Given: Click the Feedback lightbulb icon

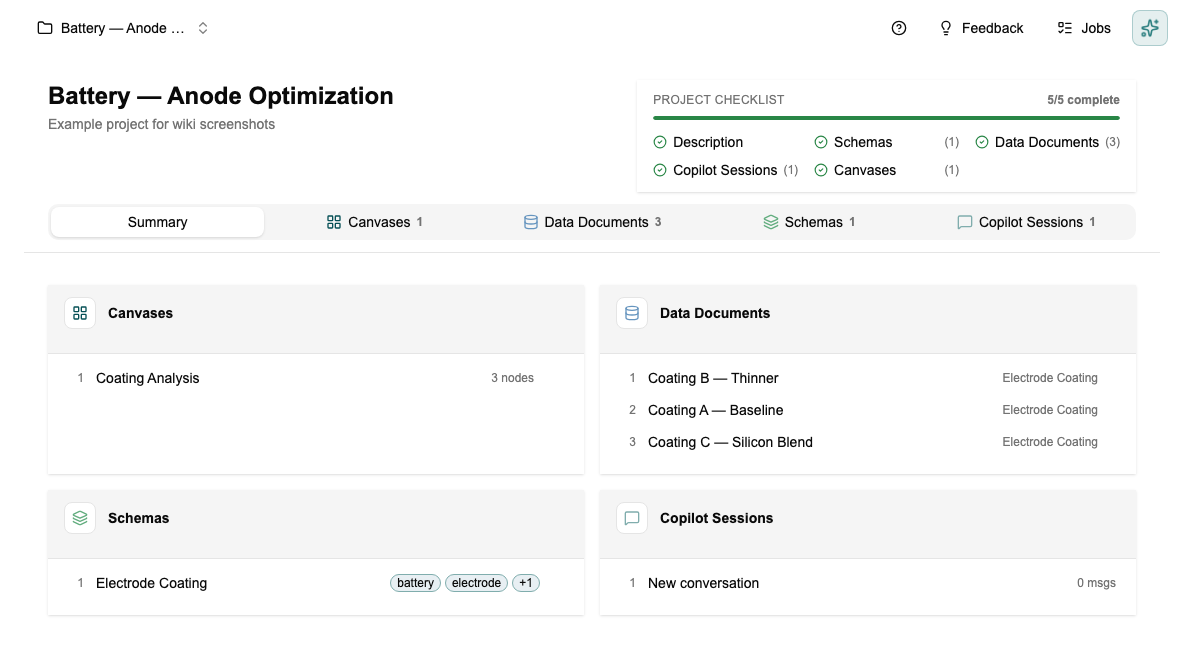Looking at the screenshot, I should tap(945, 28).
